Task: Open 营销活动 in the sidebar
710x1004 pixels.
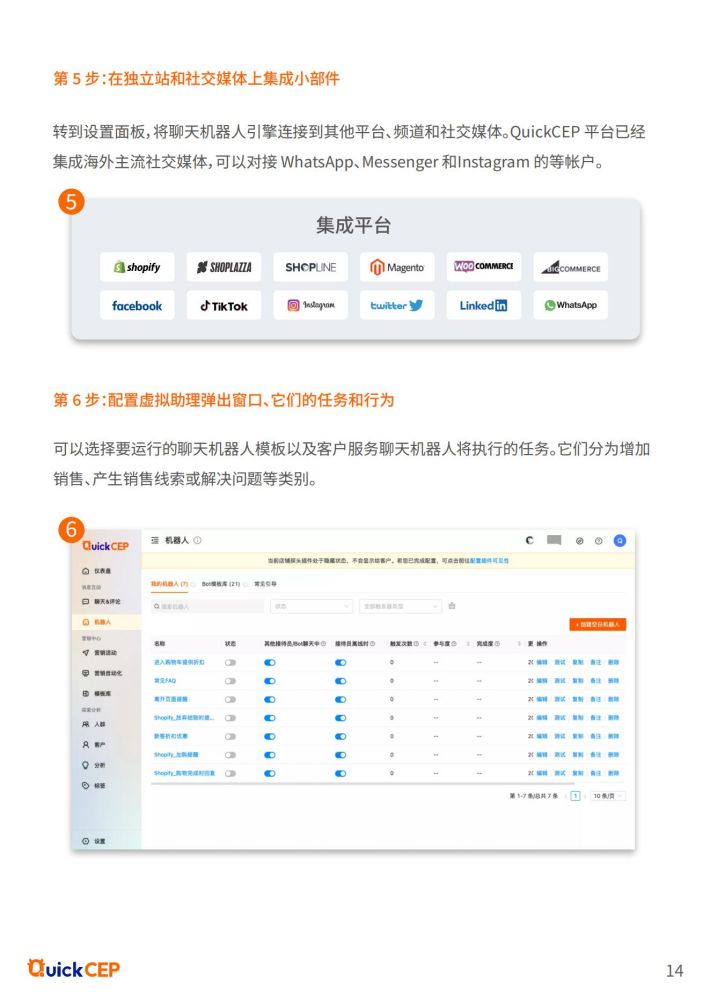Action: point(100,652)
